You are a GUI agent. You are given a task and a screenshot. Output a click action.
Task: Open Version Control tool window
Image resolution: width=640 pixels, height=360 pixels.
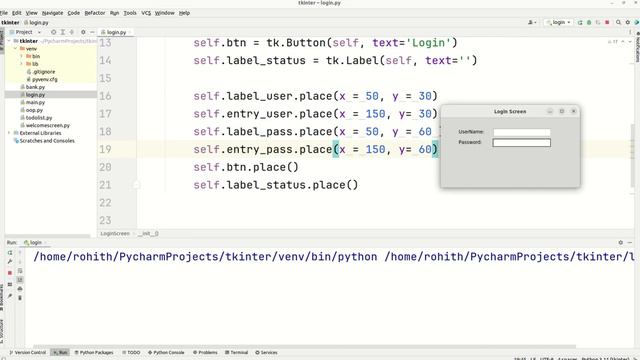(27, 352)
